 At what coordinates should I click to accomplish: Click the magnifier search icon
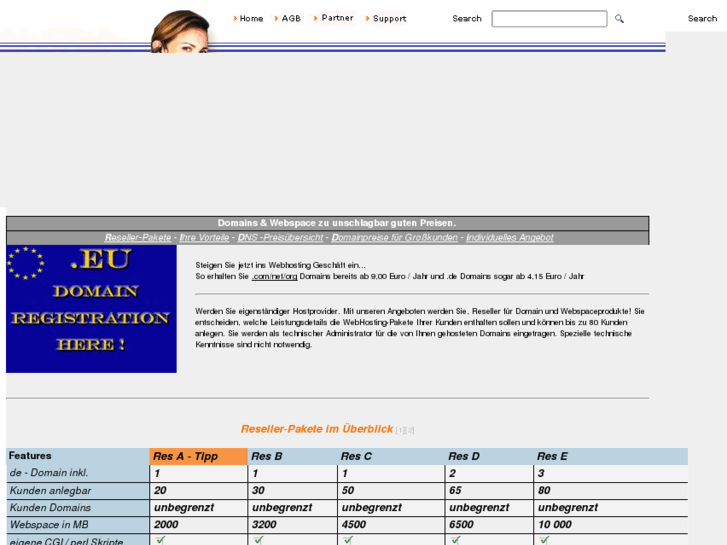pos(619,19)
